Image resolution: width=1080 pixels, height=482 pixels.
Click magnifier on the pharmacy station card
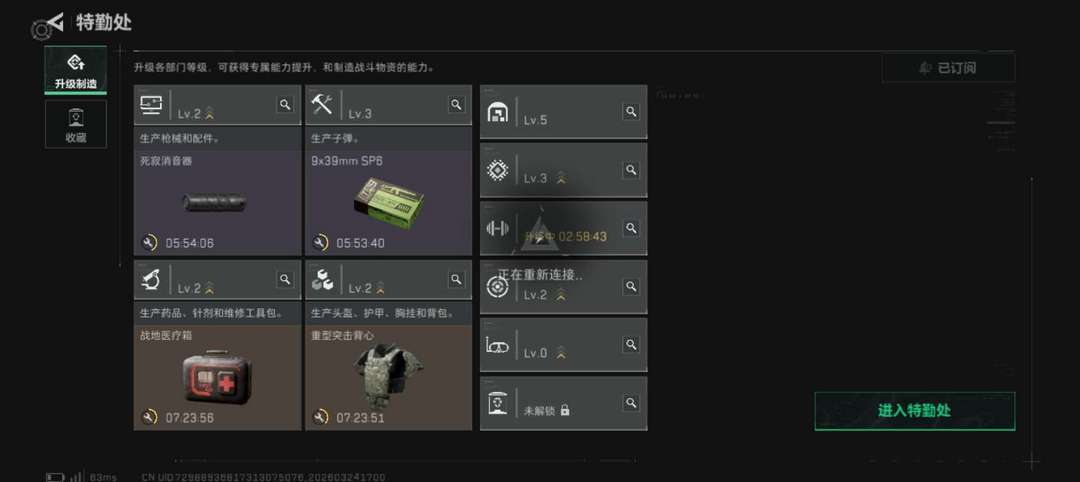point(284,279)
